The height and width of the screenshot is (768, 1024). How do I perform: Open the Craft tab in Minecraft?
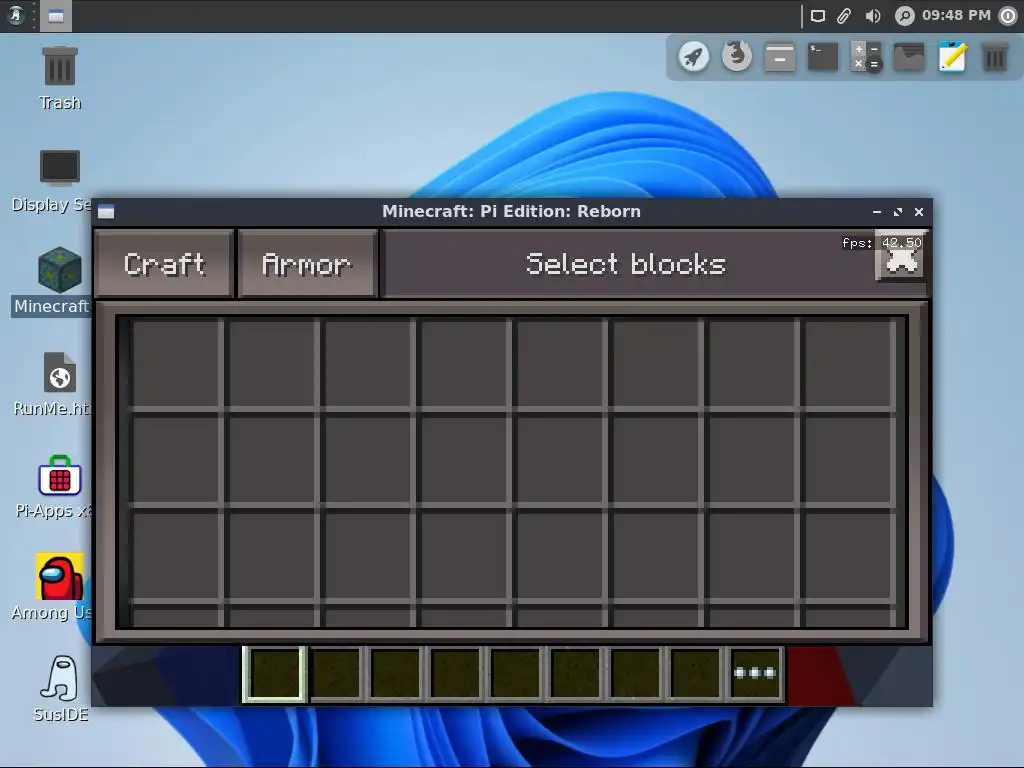[x=164, y=264]
